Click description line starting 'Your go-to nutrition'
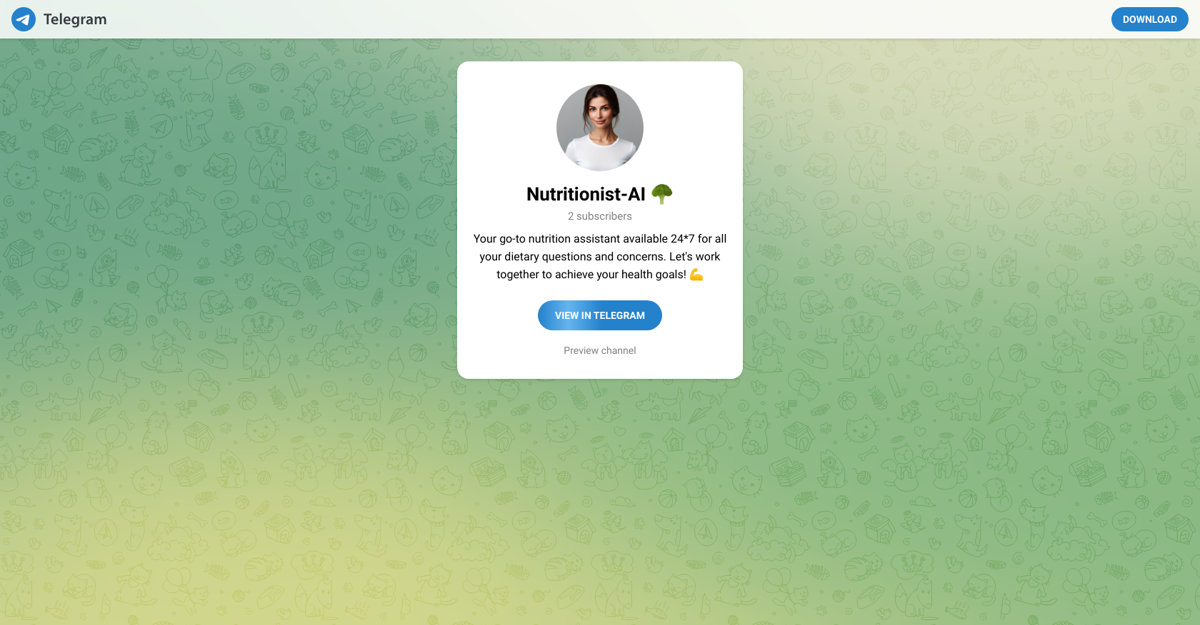The image size is (1200, 625). (x=600, y=238)
